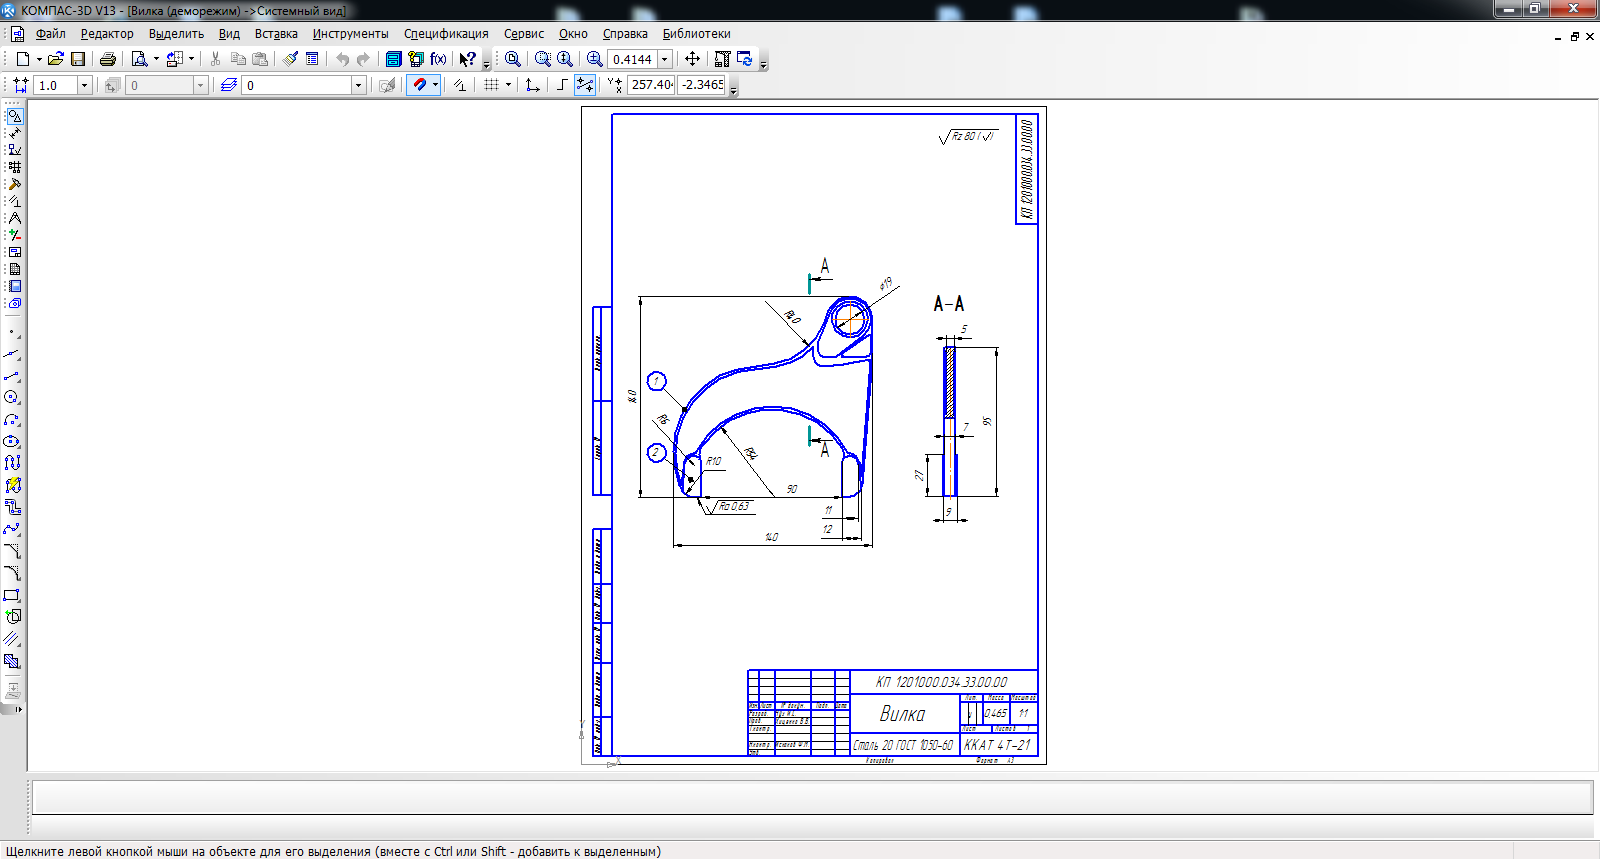Select the rectangle drawing tool
Screen dimensions: 1600x860
(12, 595)
